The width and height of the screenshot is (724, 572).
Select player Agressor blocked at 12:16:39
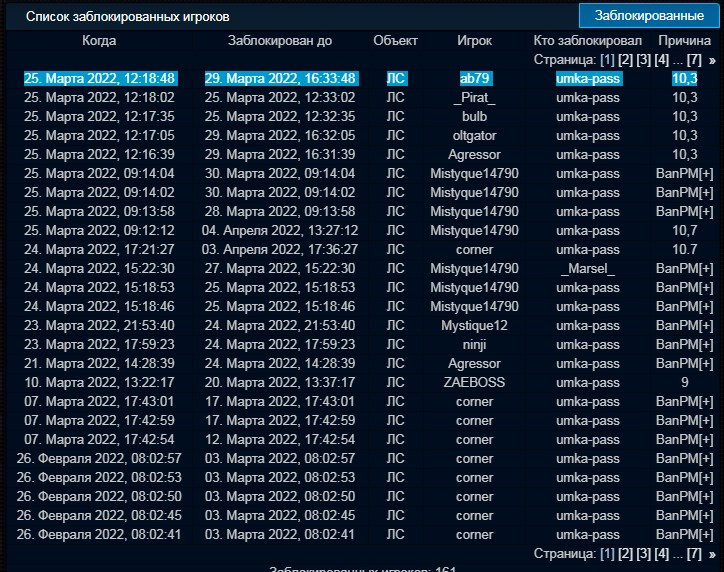coord(474,154)
